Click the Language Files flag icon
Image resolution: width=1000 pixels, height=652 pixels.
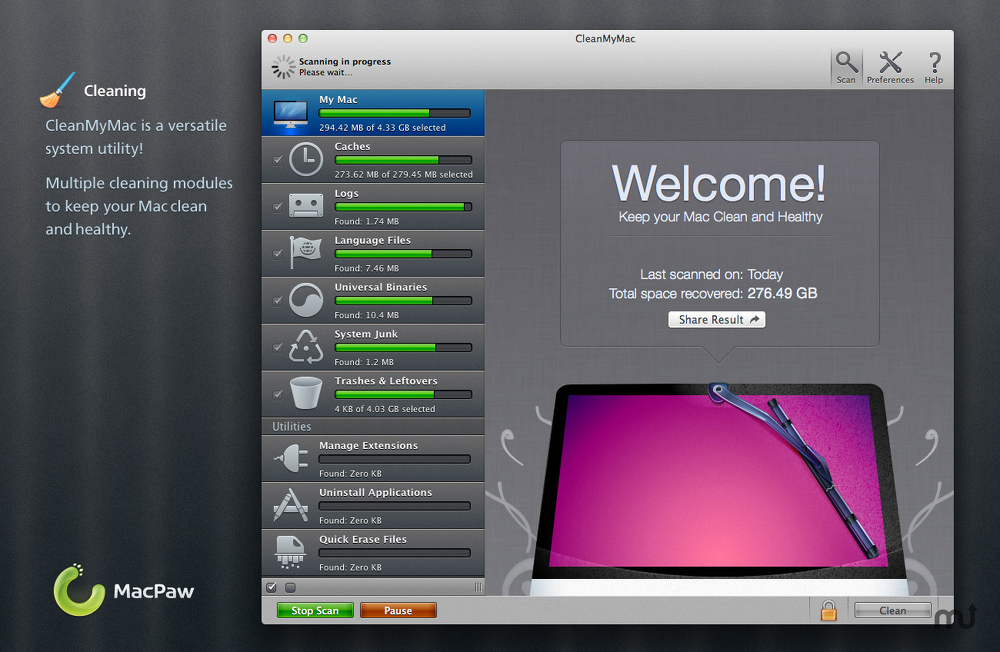coord(306,253)
